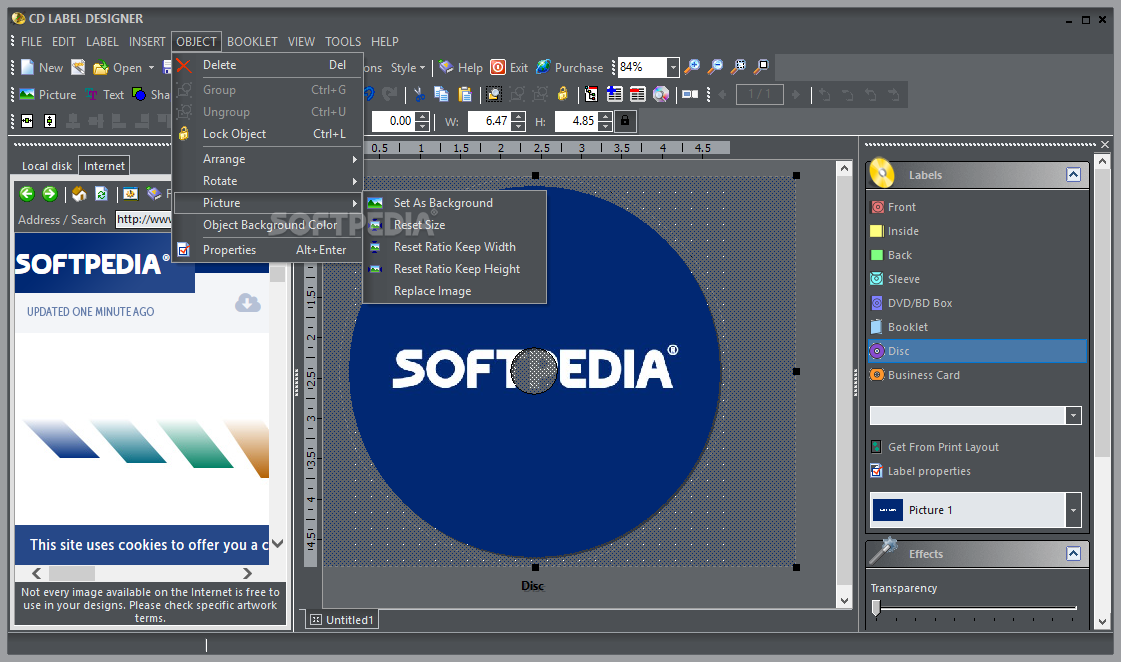Click the Help book icon in toolbar
Viewport: 1121px width, 662px height.
pos(446,67)
